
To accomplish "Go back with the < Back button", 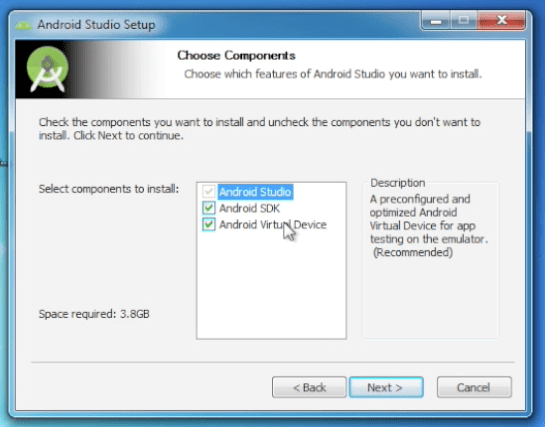I will click(x=309, y=387).
